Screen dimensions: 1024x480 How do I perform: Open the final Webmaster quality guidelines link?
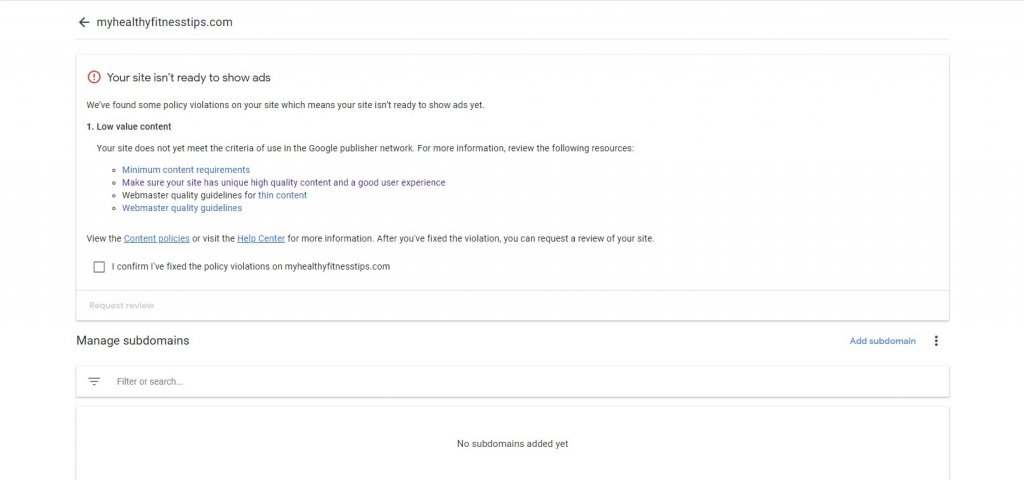click(x=182, y=208)
